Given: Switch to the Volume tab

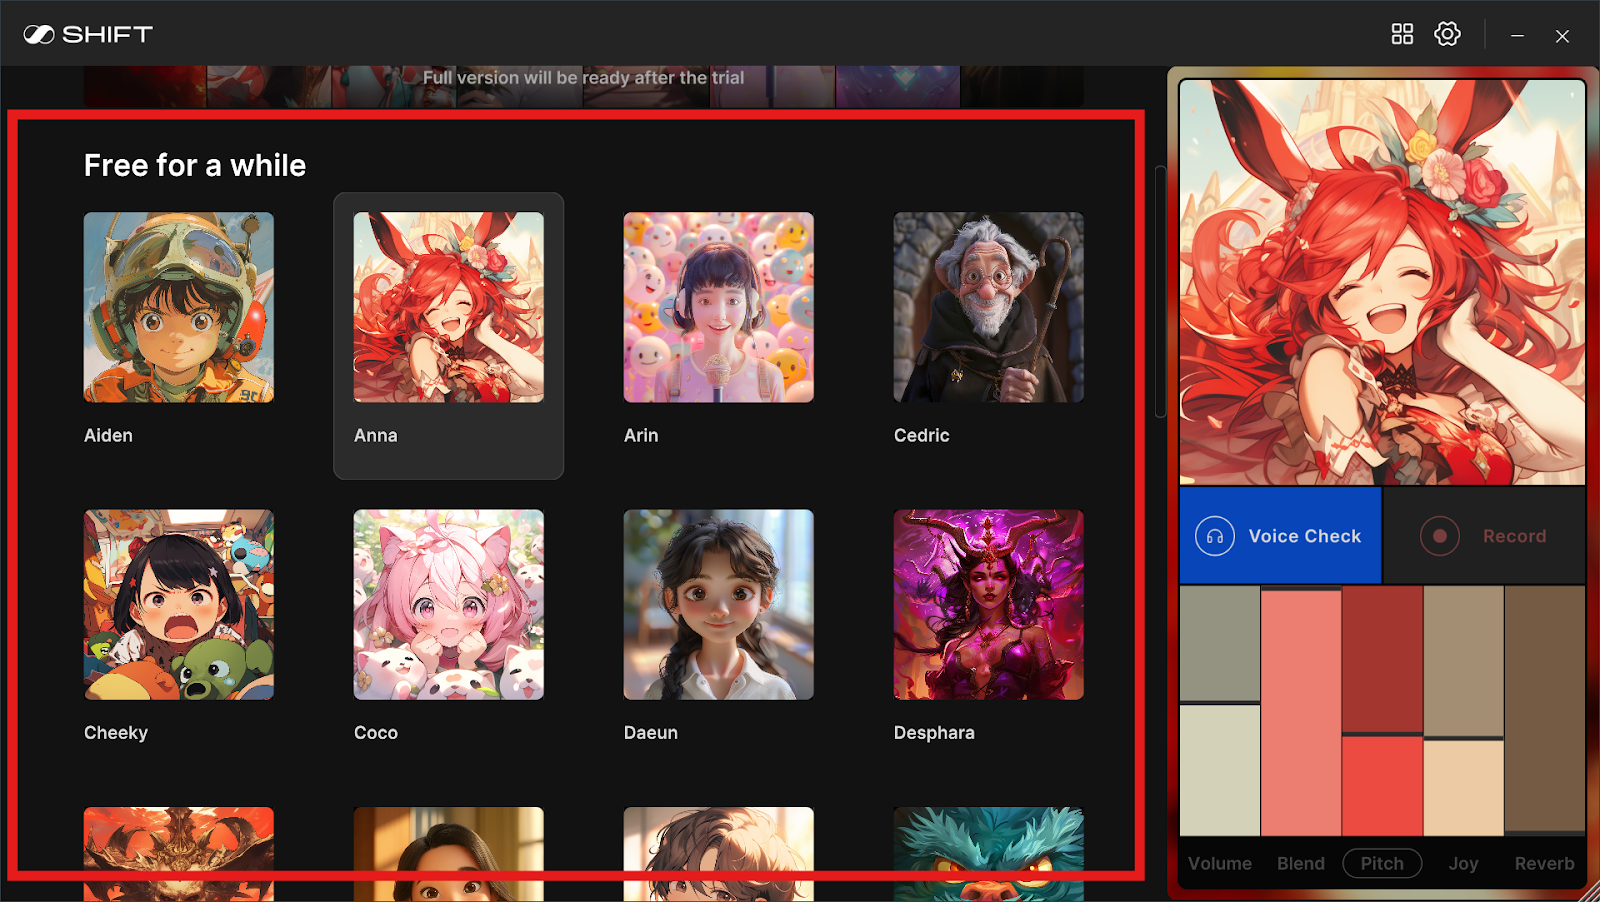Looking at the screenshot, I should pos(1220,863).
